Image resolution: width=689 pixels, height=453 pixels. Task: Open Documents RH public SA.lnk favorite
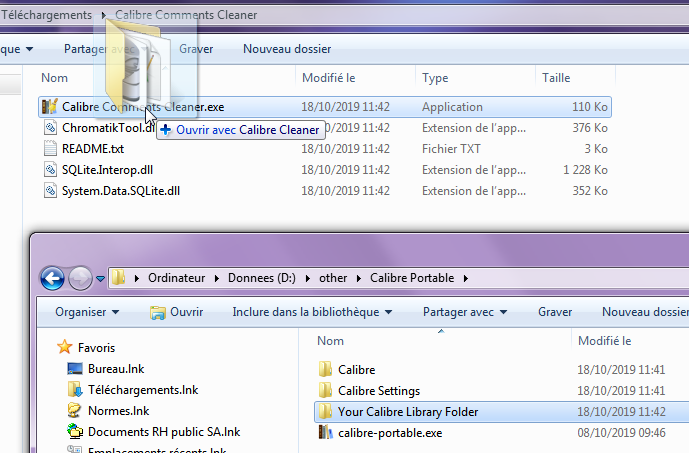[x=164, y=432]
